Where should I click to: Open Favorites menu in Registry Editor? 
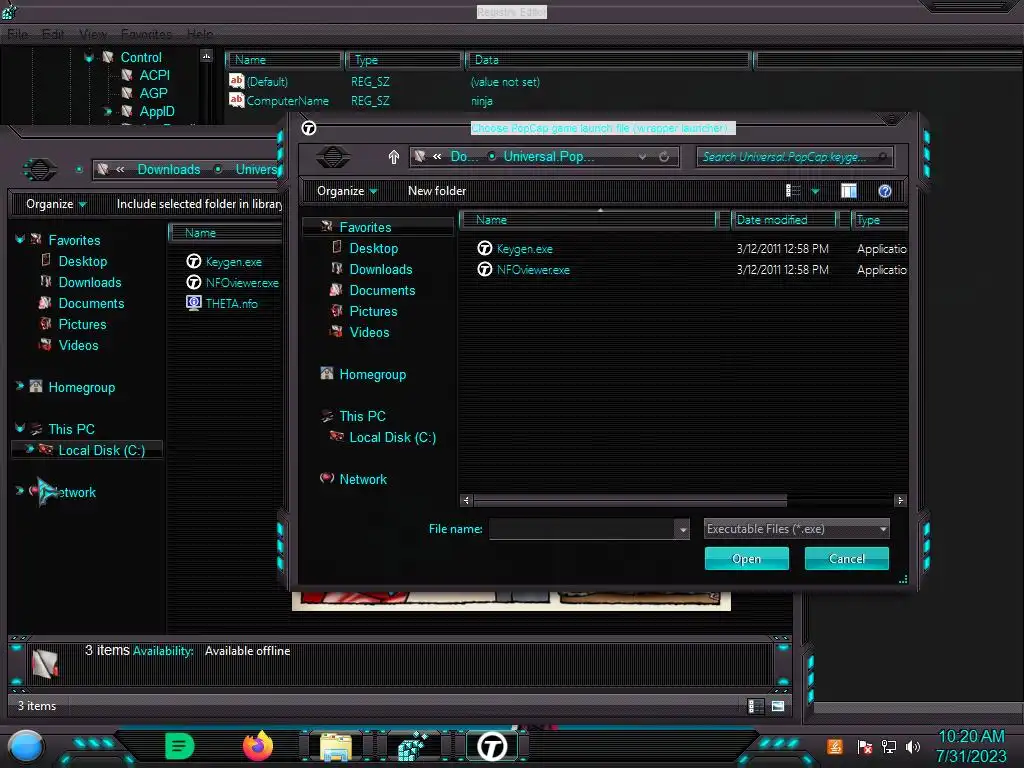click(x=146, y=34)
